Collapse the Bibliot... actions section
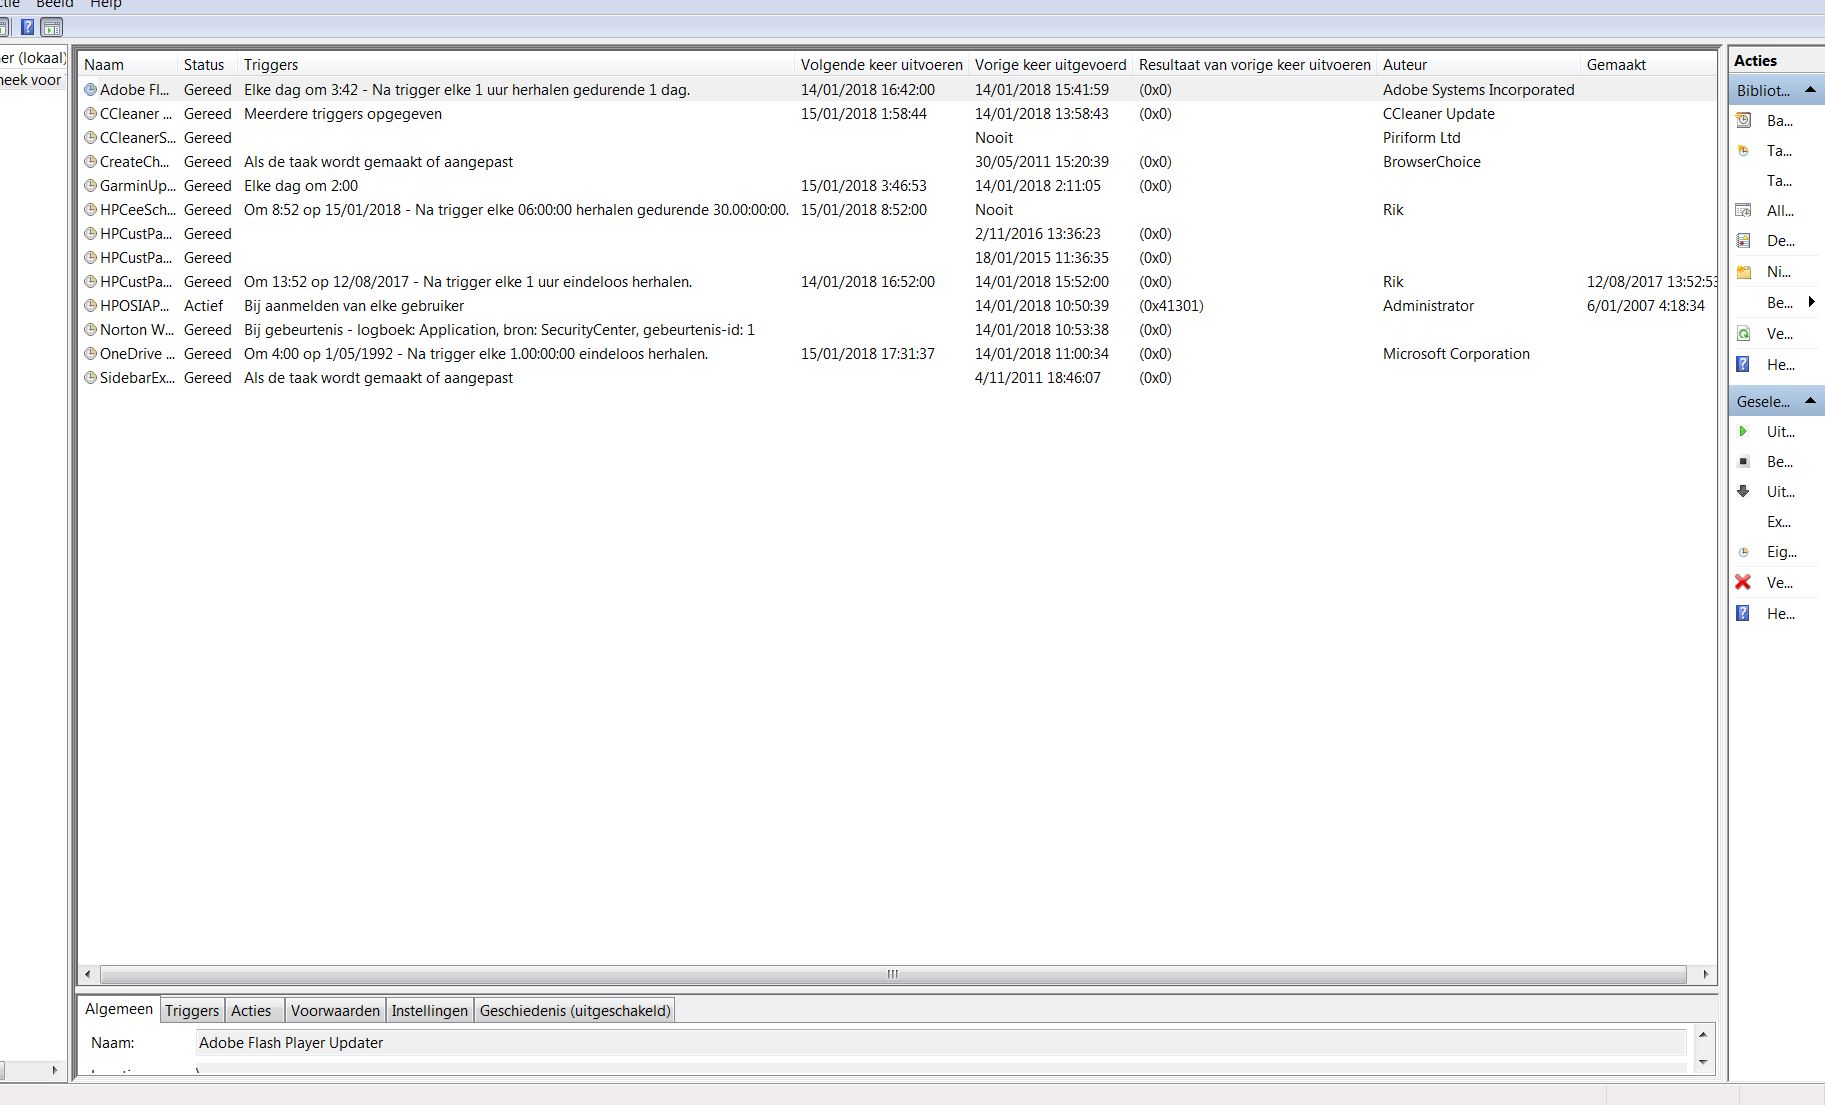The height and width of the screenshot is (1105, 1825). click(x=1810, y=90)
